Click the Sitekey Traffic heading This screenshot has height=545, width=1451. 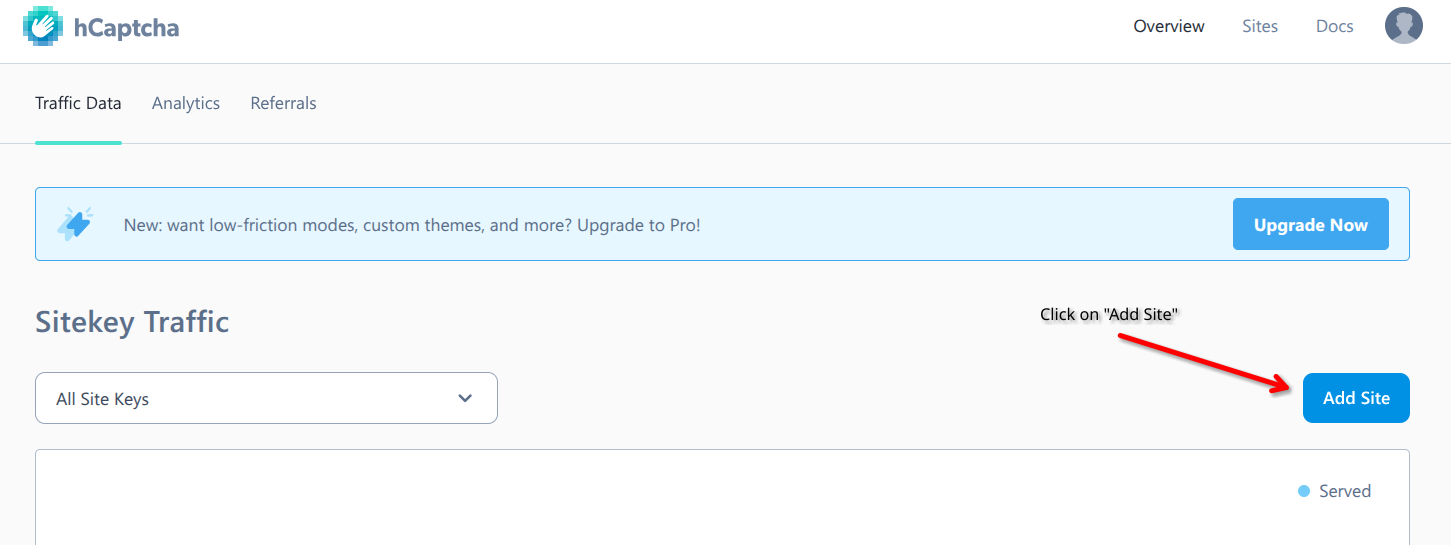(132, 322)
